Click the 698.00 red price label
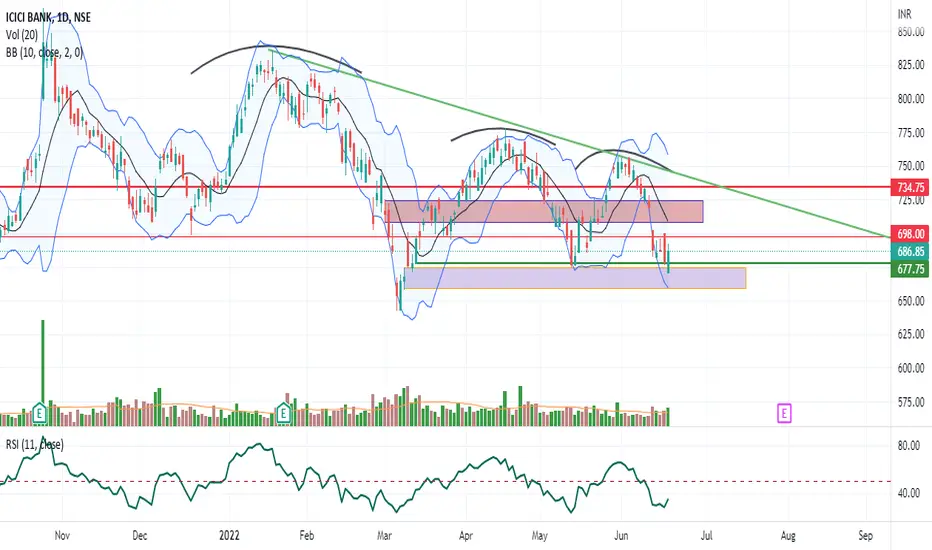This screenshot has height=550, width=932. point(910,234)
